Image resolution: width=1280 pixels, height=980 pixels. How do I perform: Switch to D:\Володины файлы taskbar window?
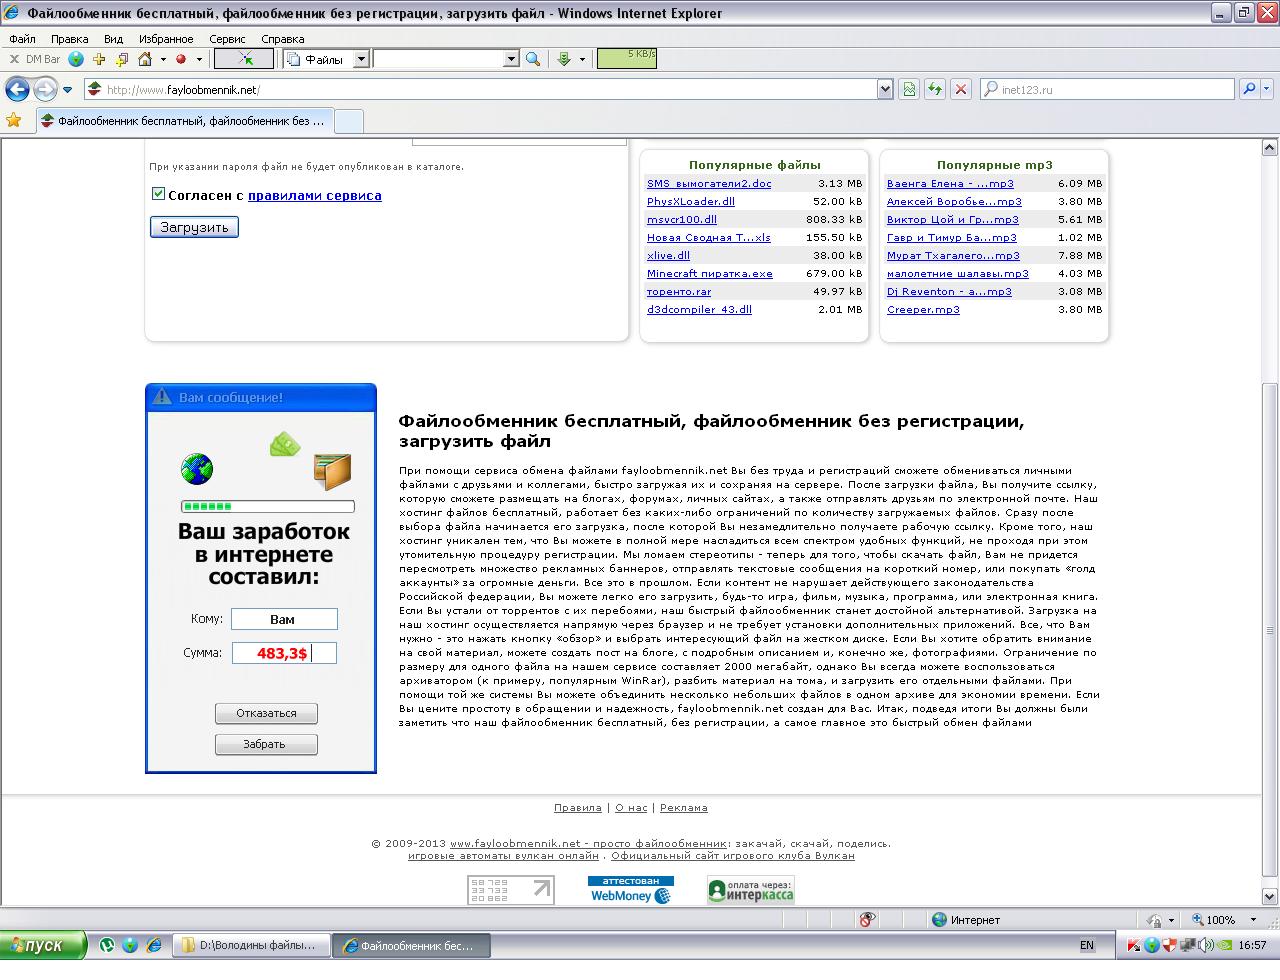(250, 945)
